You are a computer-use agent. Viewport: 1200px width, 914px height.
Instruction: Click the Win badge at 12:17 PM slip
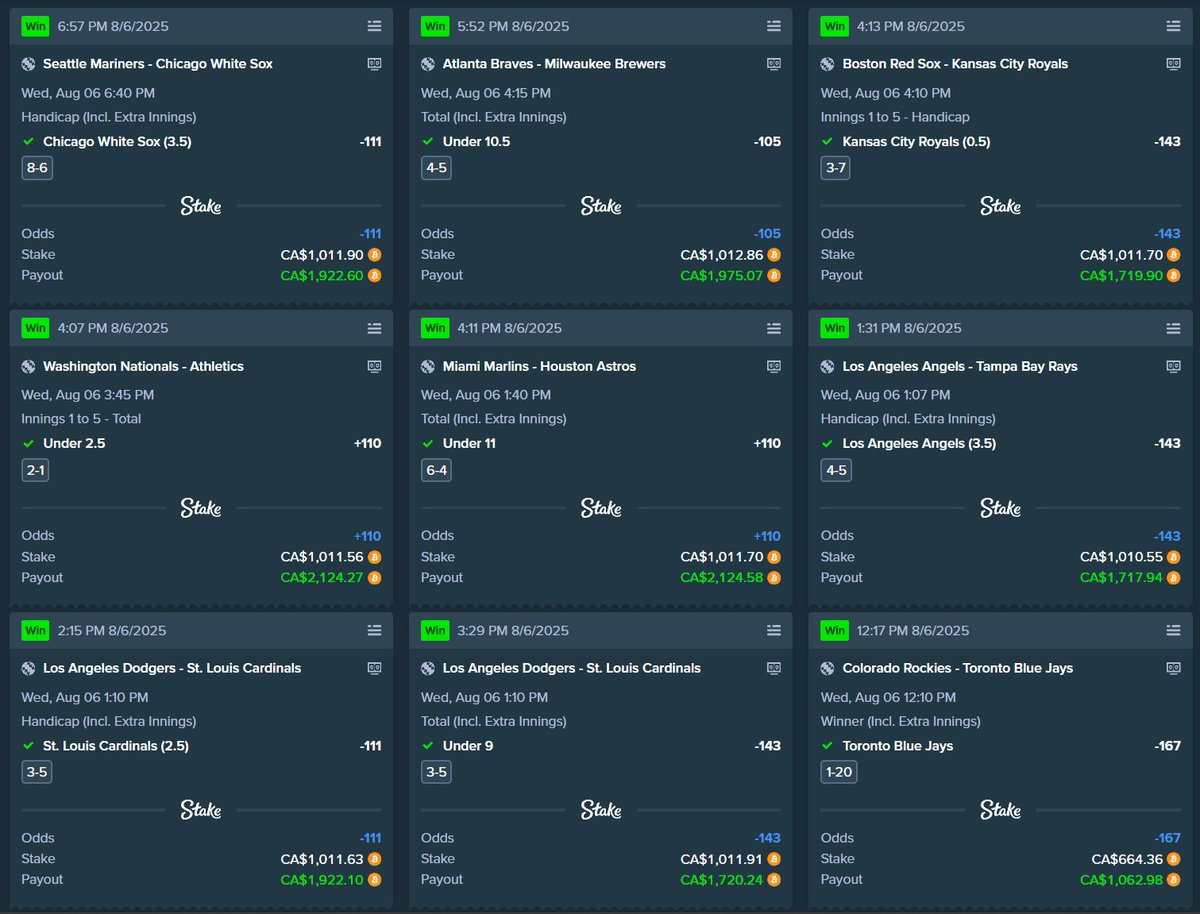836,630
